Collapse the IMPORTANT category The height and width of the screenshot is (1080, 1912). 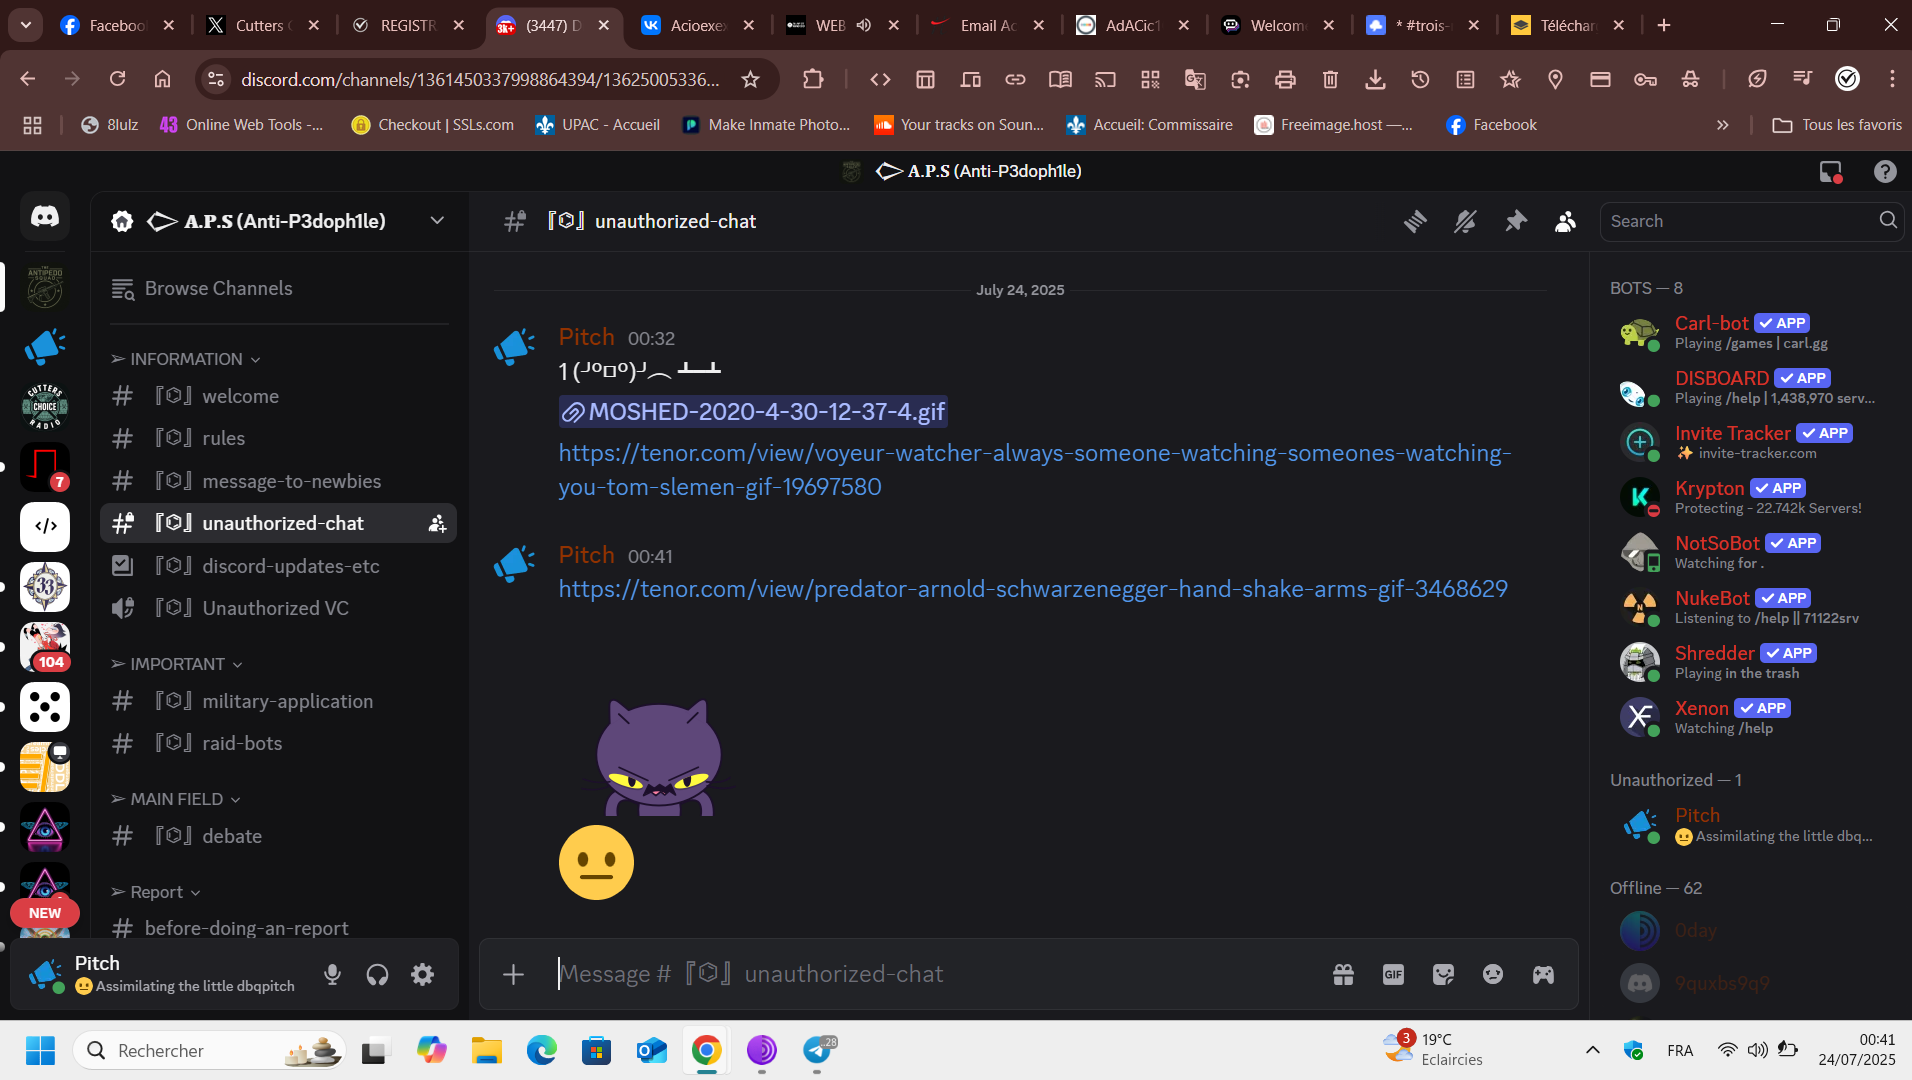click(x=177, y=664)
